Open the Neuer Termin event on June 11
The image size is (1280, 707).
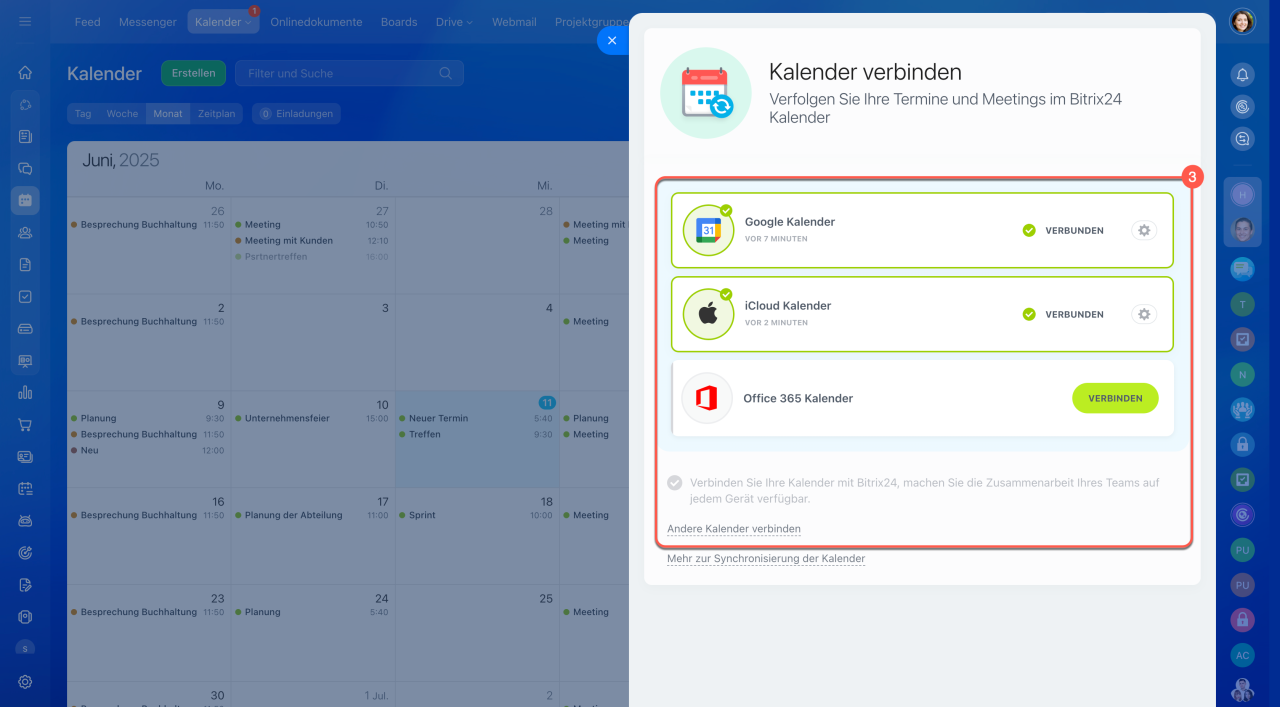[475, 418]
